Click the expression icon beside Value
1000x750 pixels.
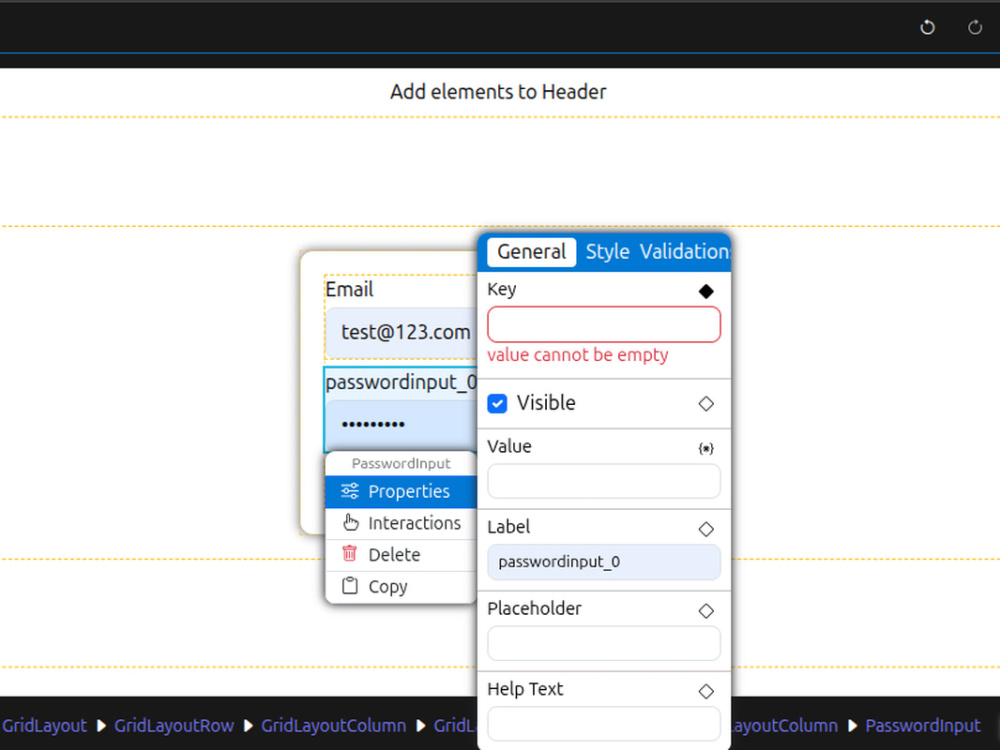[706, 448]
